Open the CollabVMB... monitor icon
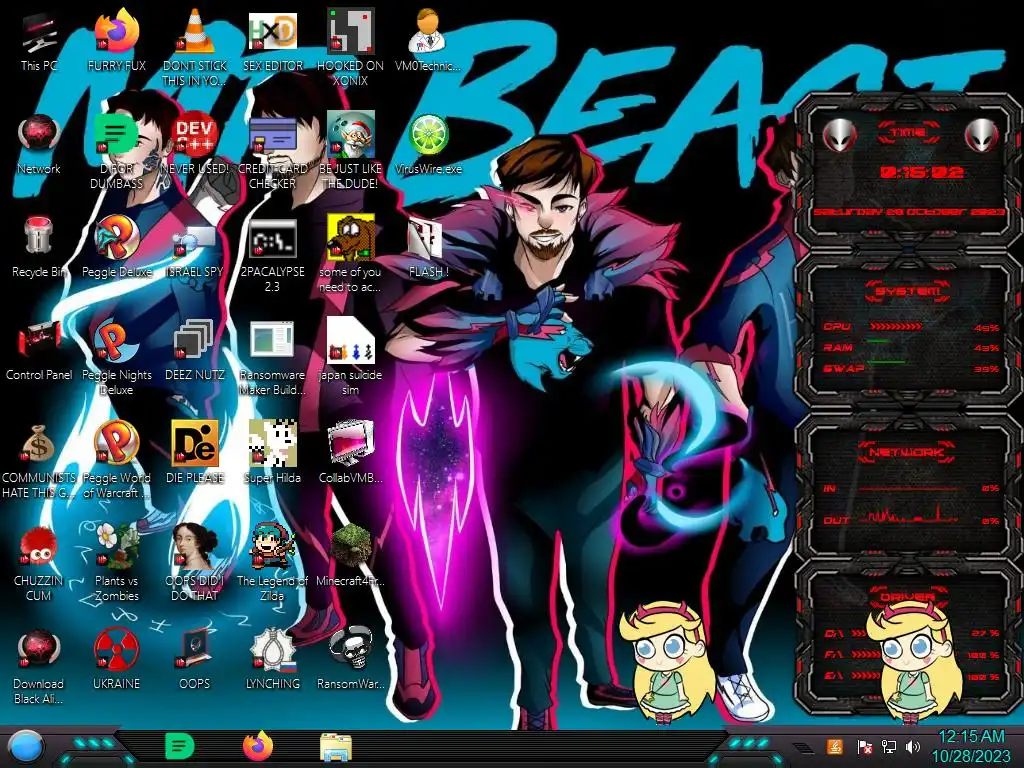 [x=351, y=444]
